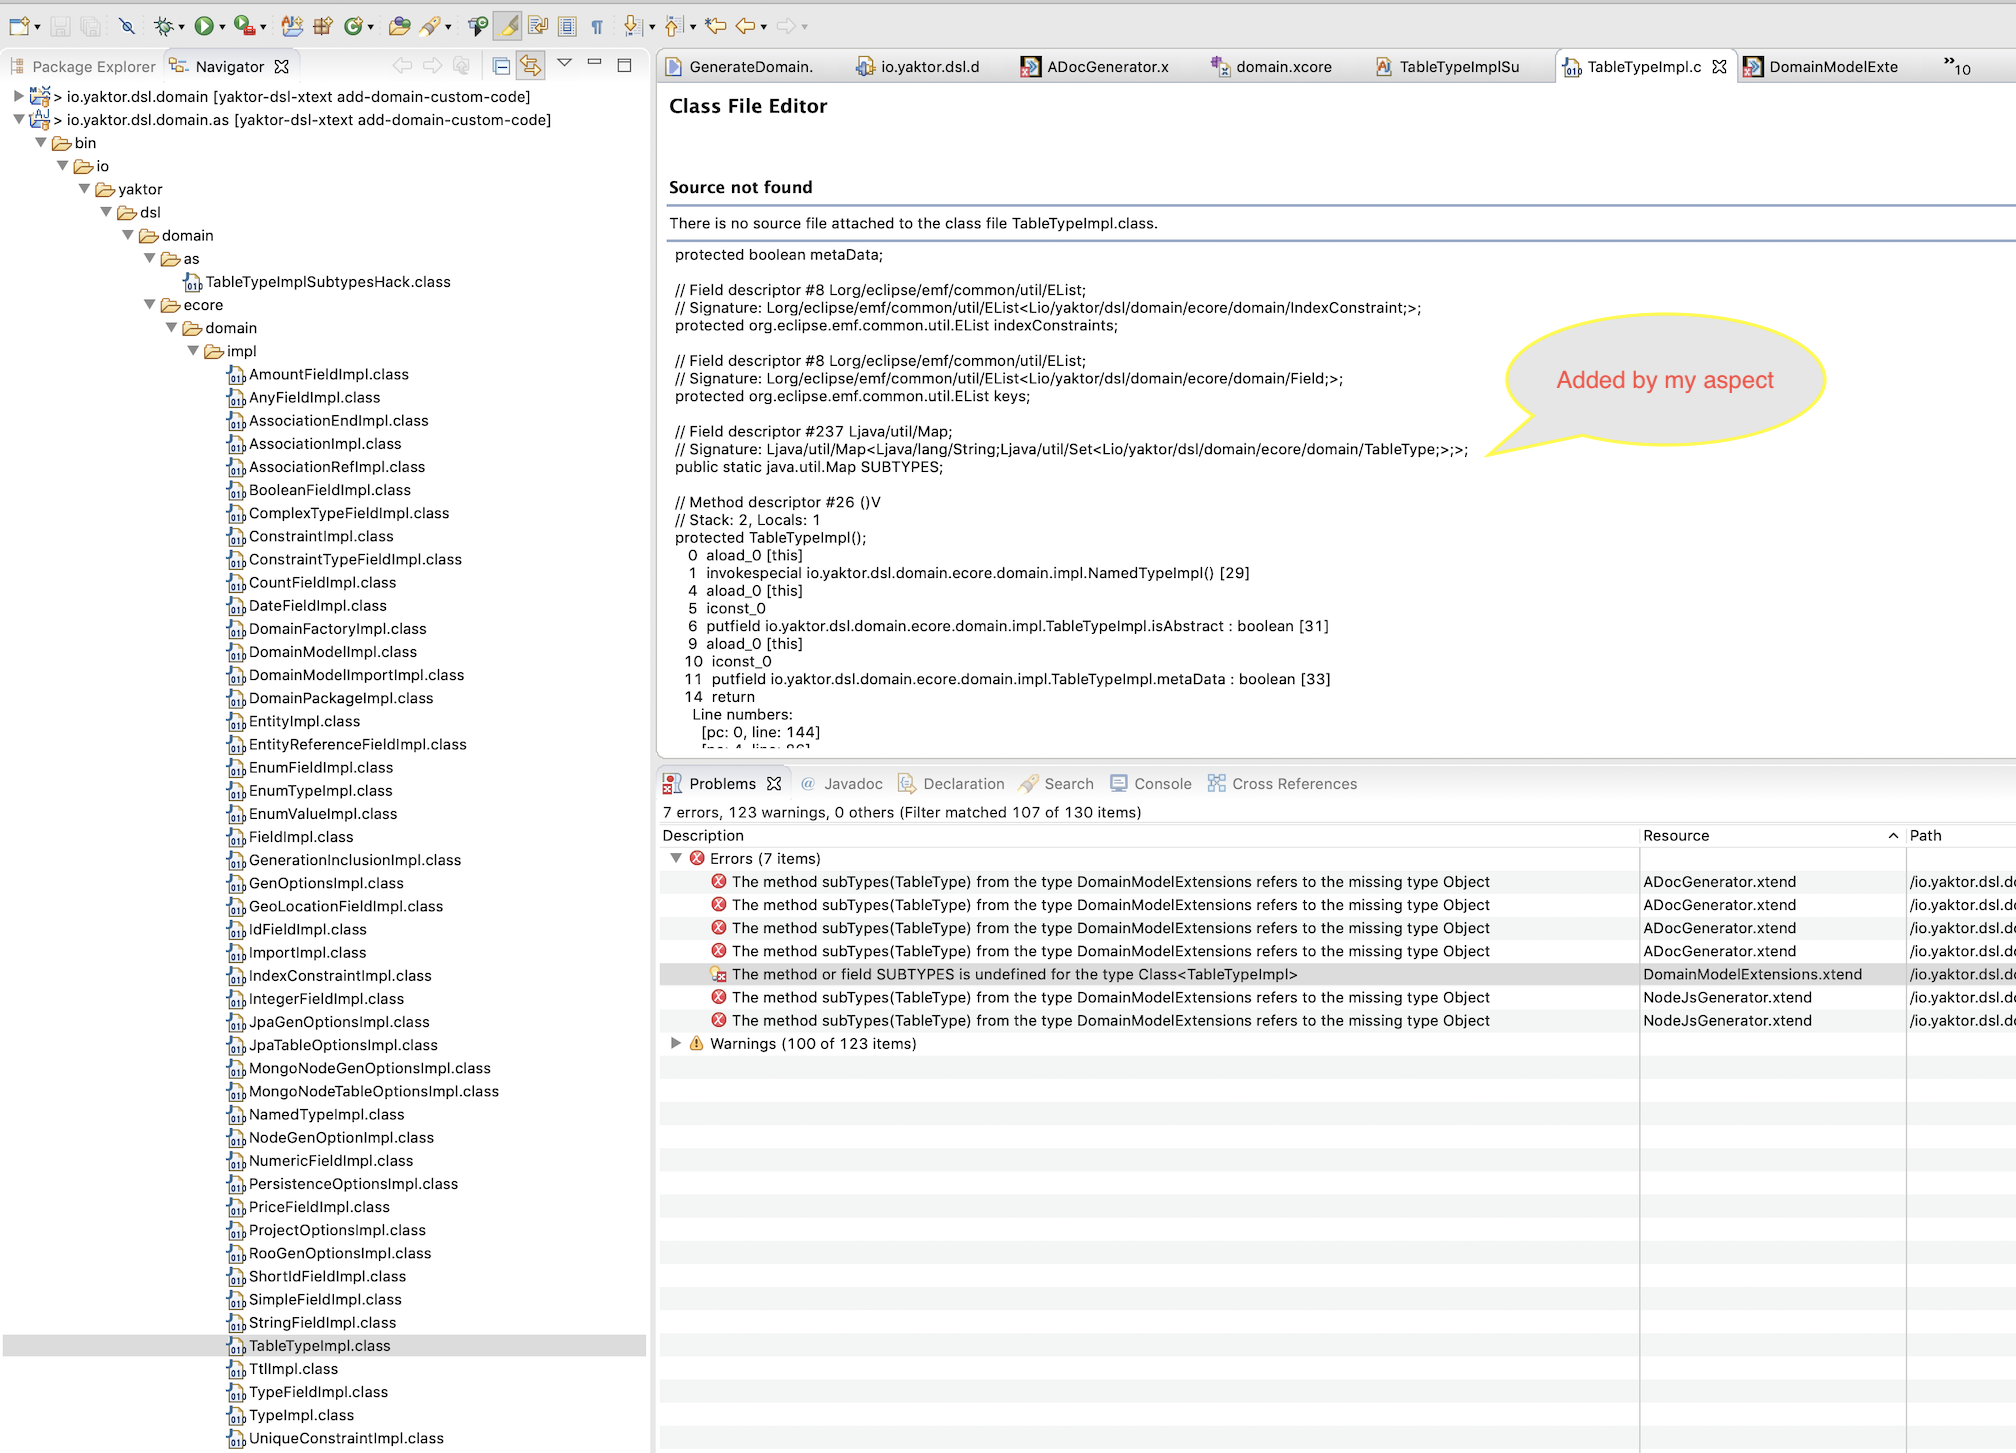The image size is (2016, 1453).
Task: Switch to the Console view tab
Action: tap(1151, 784)
